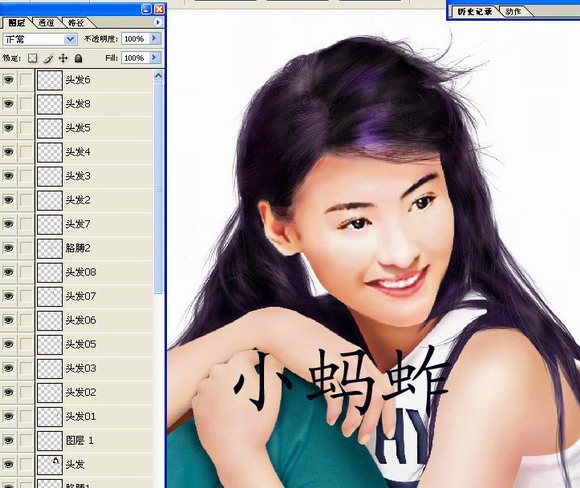Click the lock position move icon

[63, 58]
